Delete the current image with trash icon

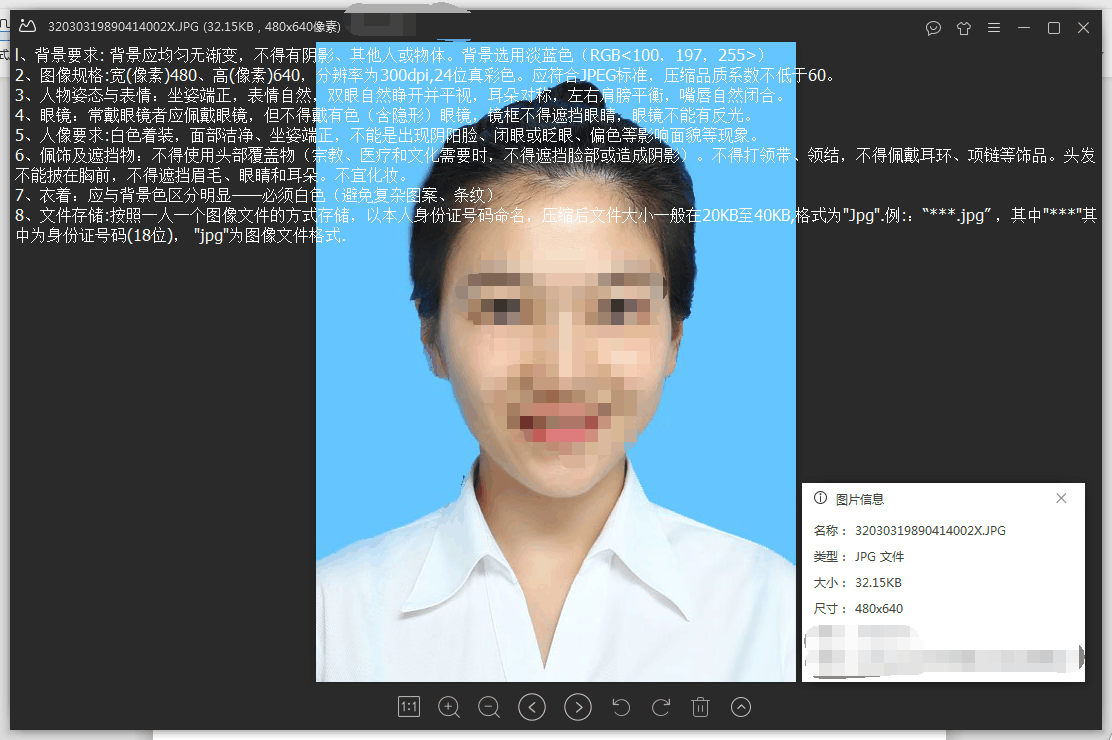(x=700, y=707)
